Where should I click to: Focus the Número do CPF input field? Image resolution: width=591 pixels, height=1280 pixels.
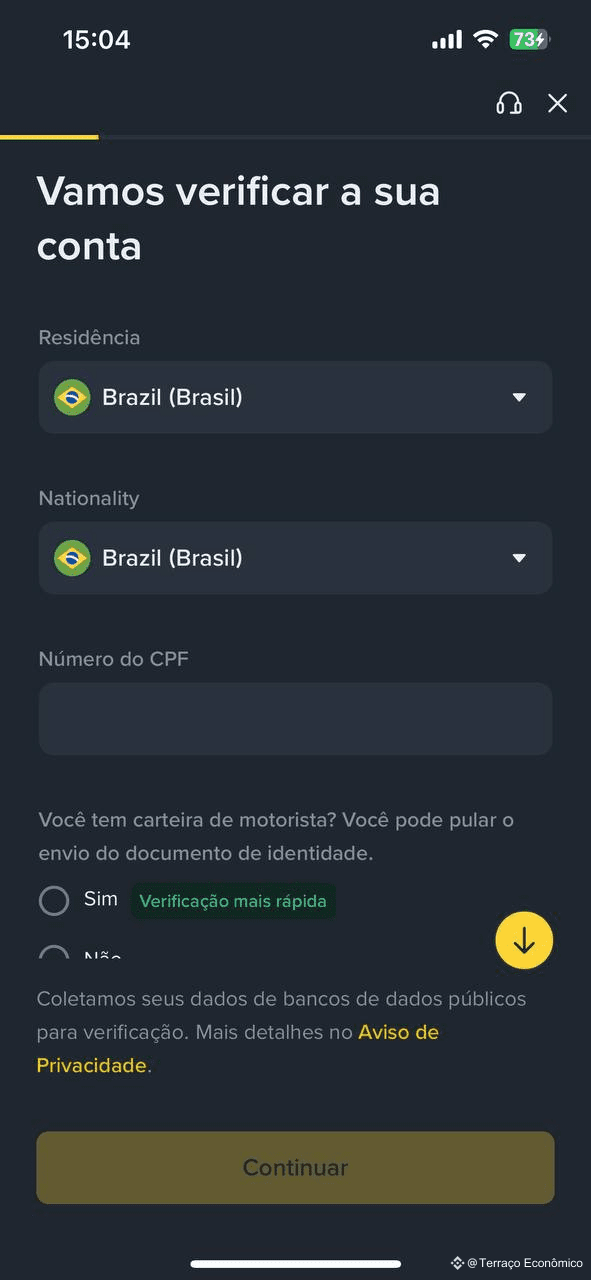(295, 719)
